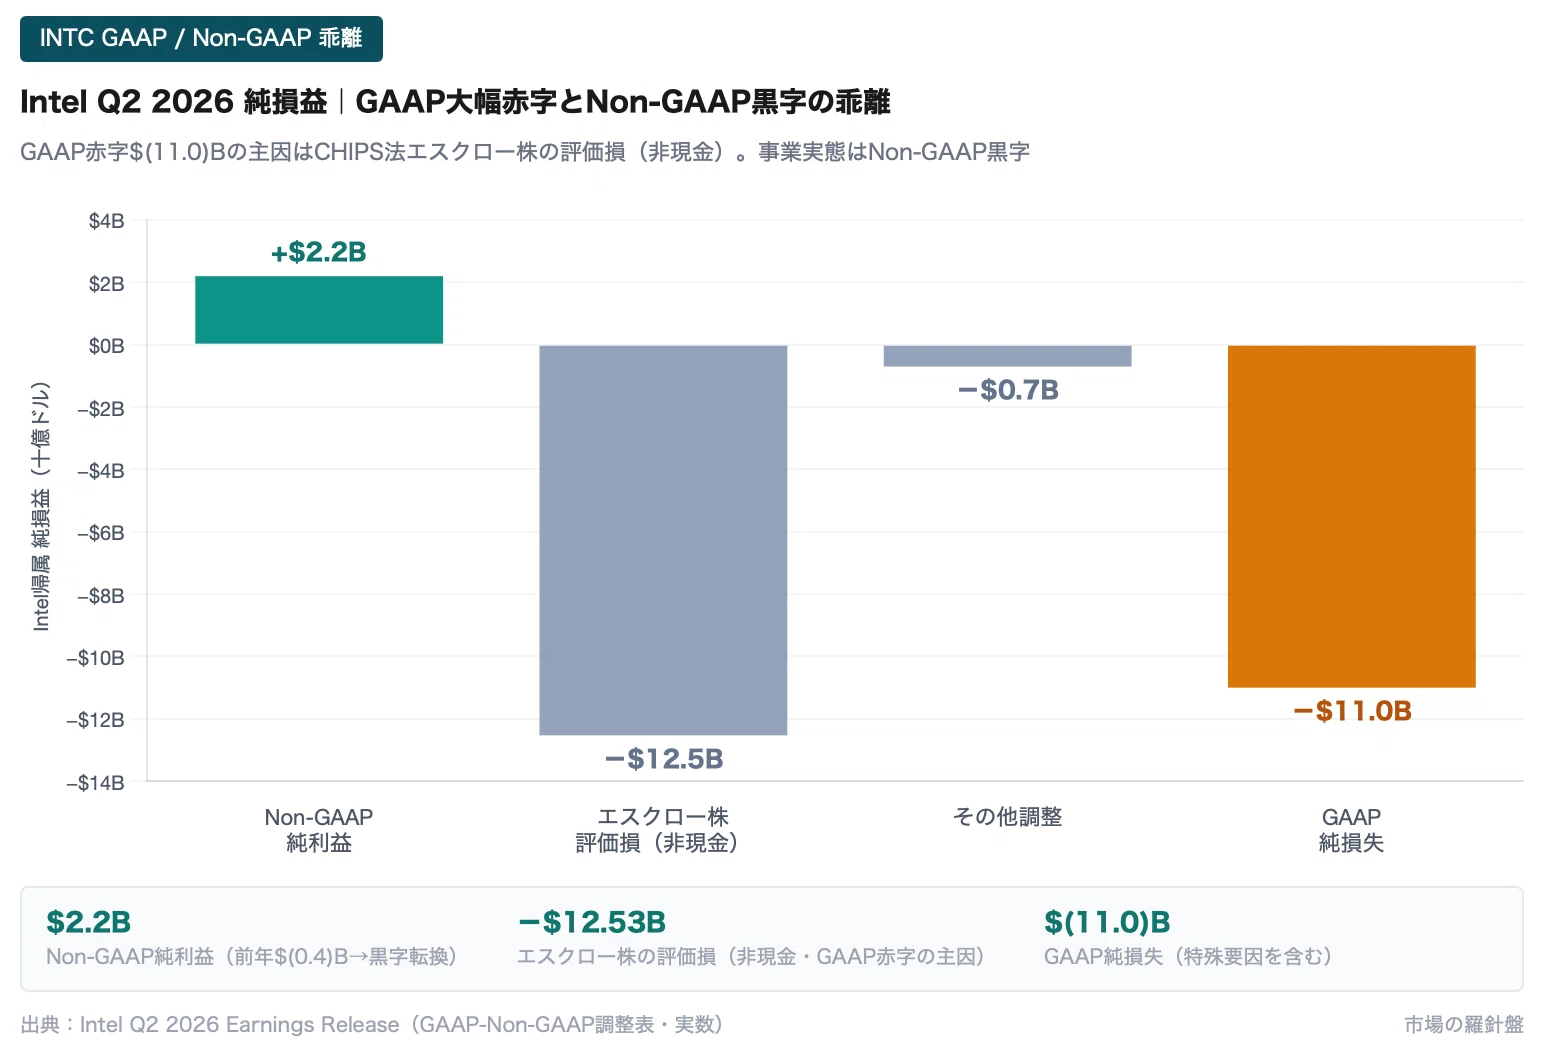The width and height of the screenshot is (1548, 1058).
Task: Click the –$10B y-axis tick label
Action: pyautogui.click(x=96, y=658)
